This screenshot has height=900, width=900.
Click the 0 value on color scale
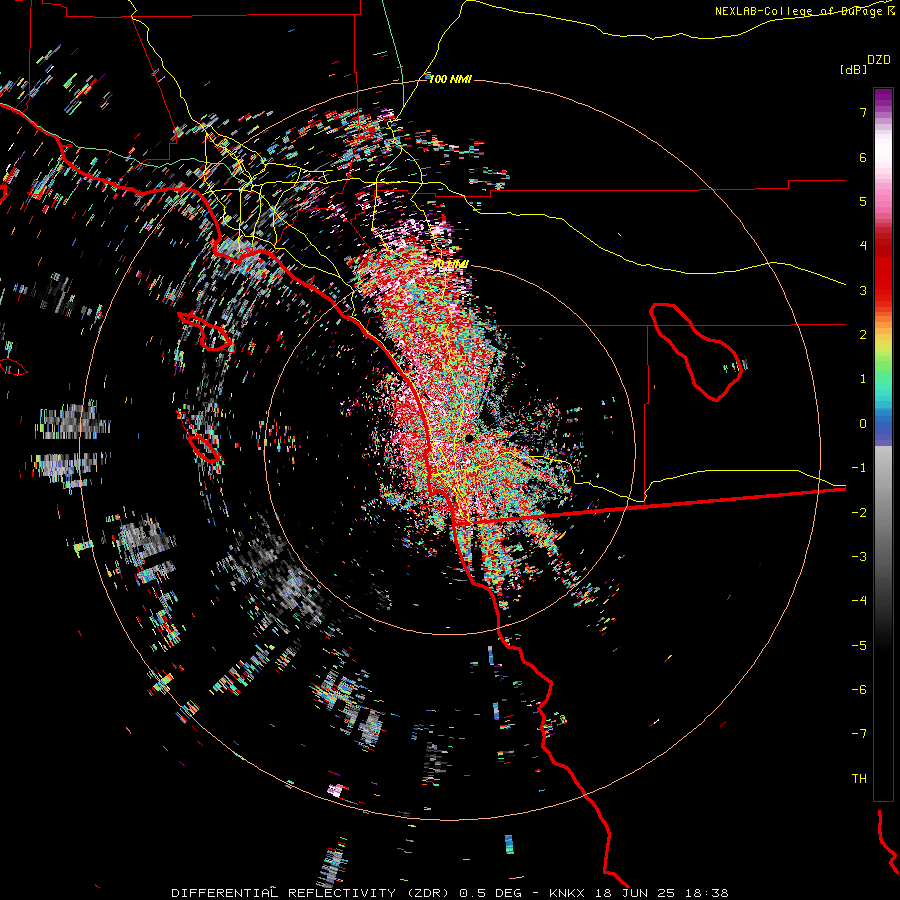click(x=863, y=424)
